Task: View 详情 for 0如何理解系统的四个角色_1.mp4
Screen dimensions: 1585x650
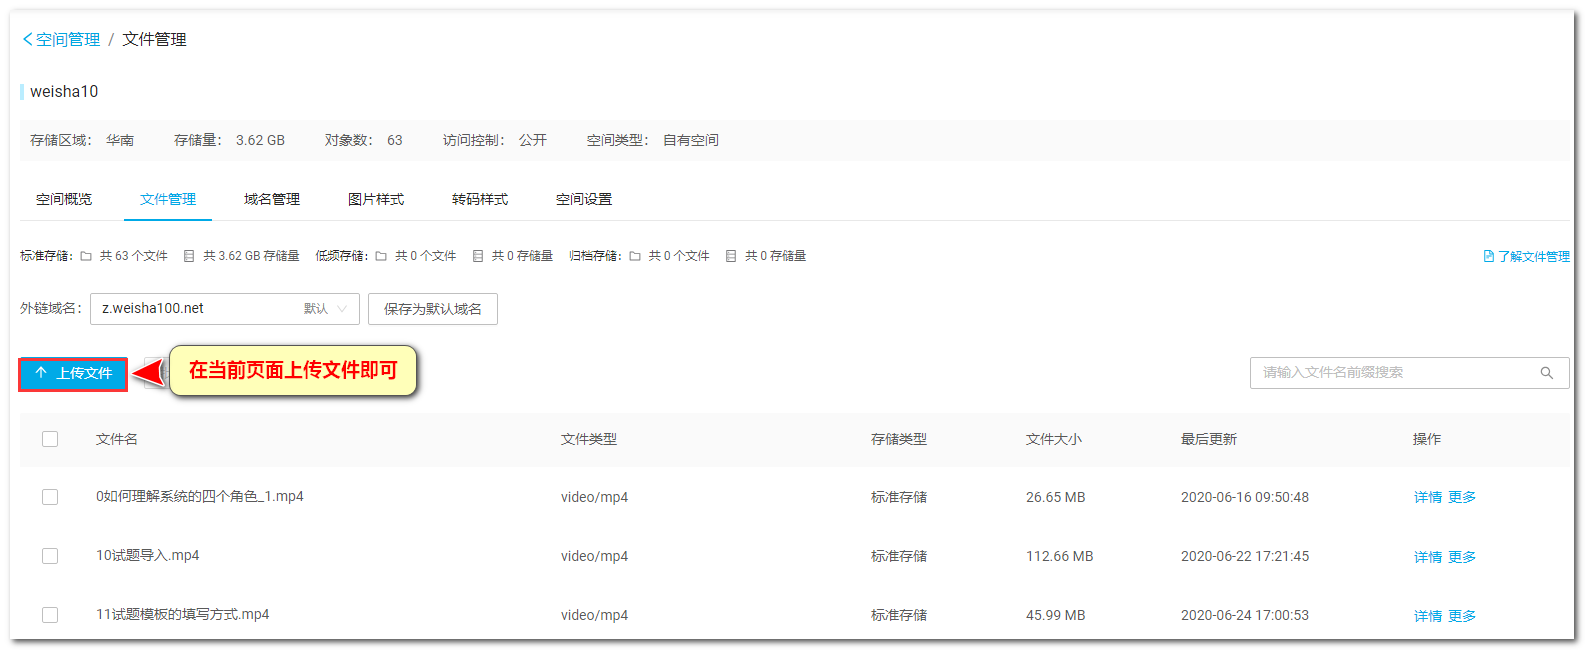Action: 1427,498
